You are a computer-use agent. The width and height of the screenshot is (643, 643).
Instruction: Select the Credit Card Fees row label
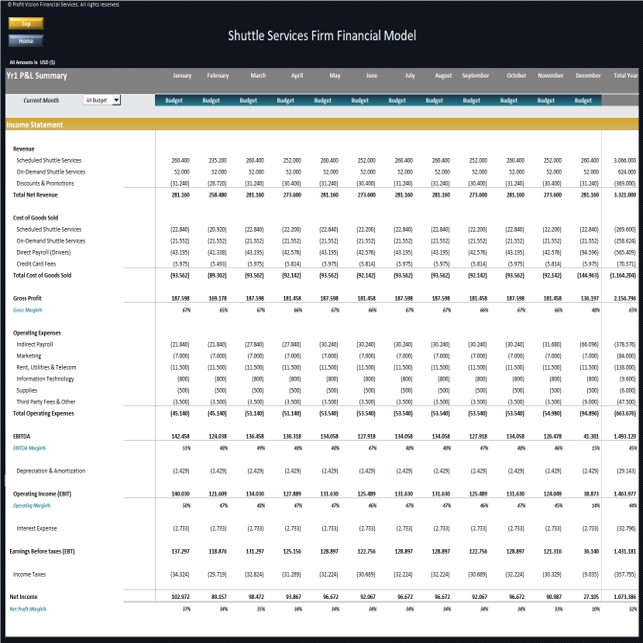[x=36, y=264]
